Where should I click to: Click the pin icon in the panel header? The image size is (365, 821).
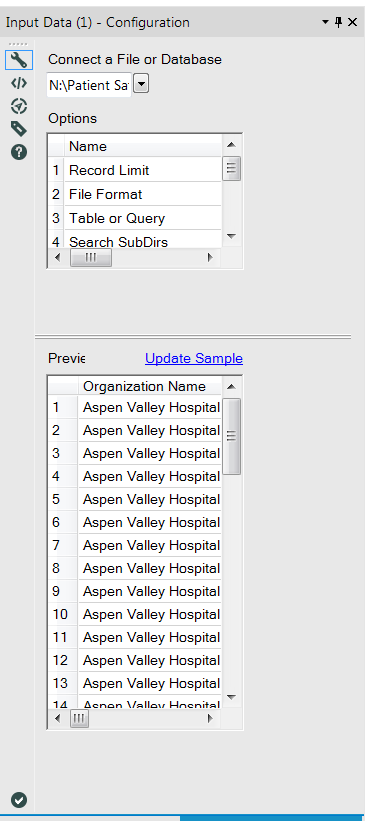338,22
